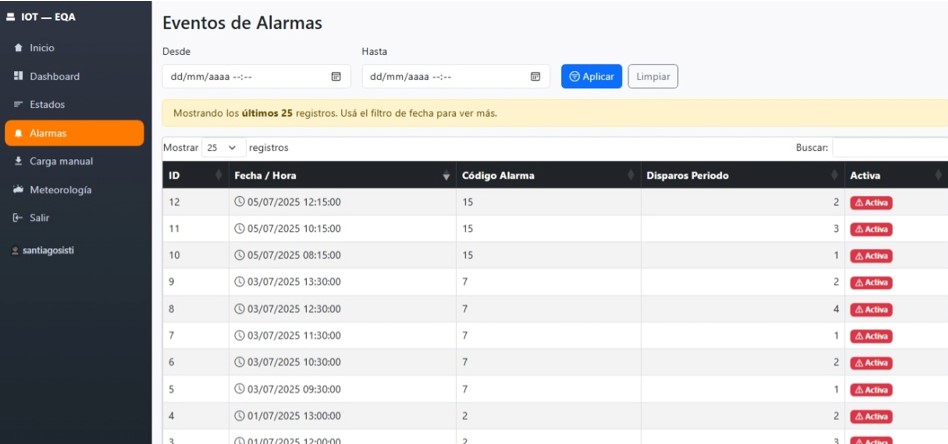Sort by Código Alarma column

[x=548, y=175]
